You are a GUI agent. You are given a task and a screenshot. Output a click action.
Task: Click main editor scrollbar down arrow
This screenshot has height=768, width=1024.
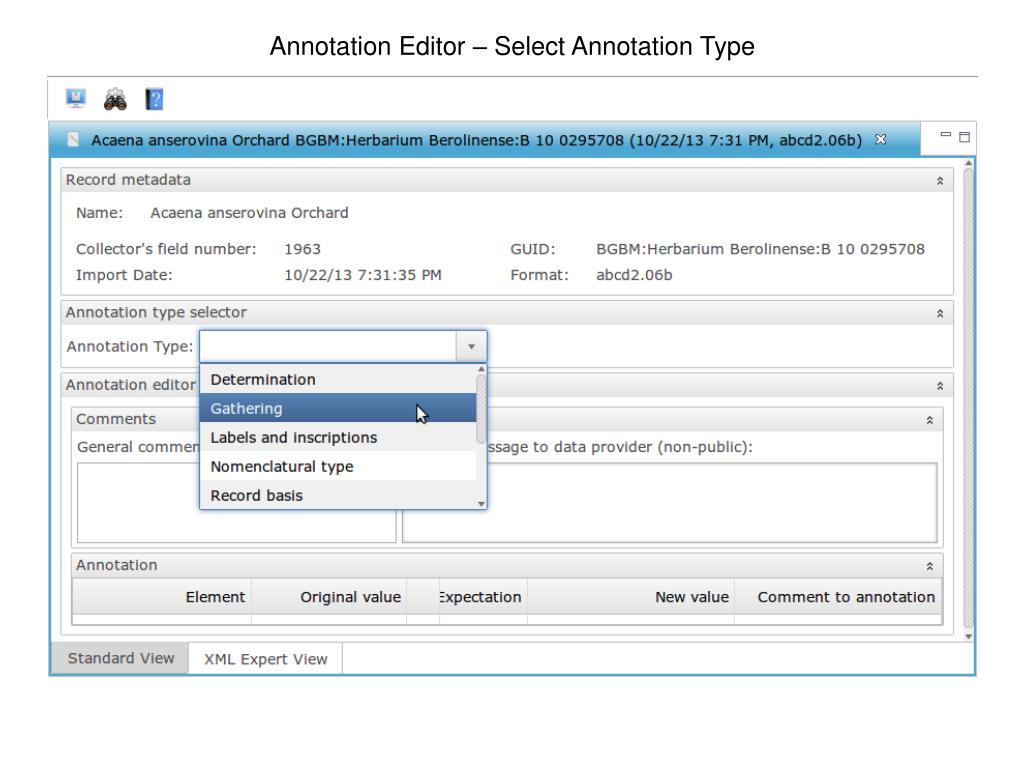pos(968,636)
